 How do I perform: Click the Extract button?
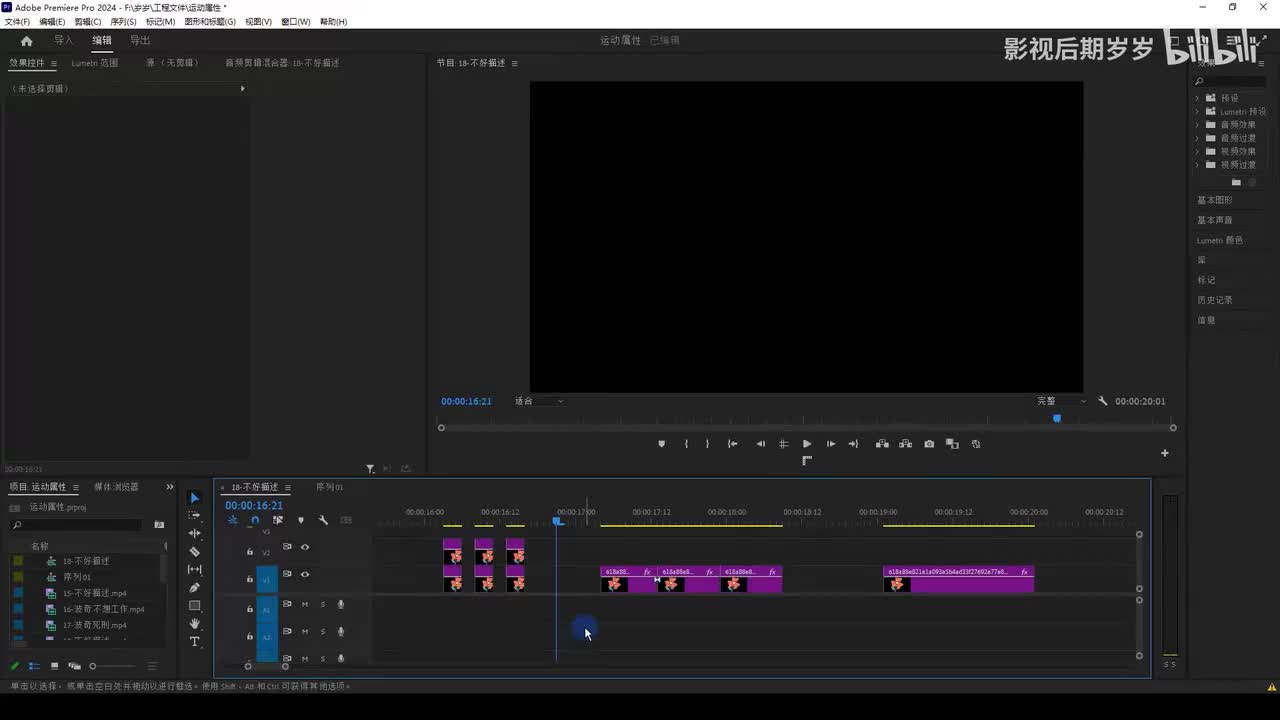(x=905, y=444)
